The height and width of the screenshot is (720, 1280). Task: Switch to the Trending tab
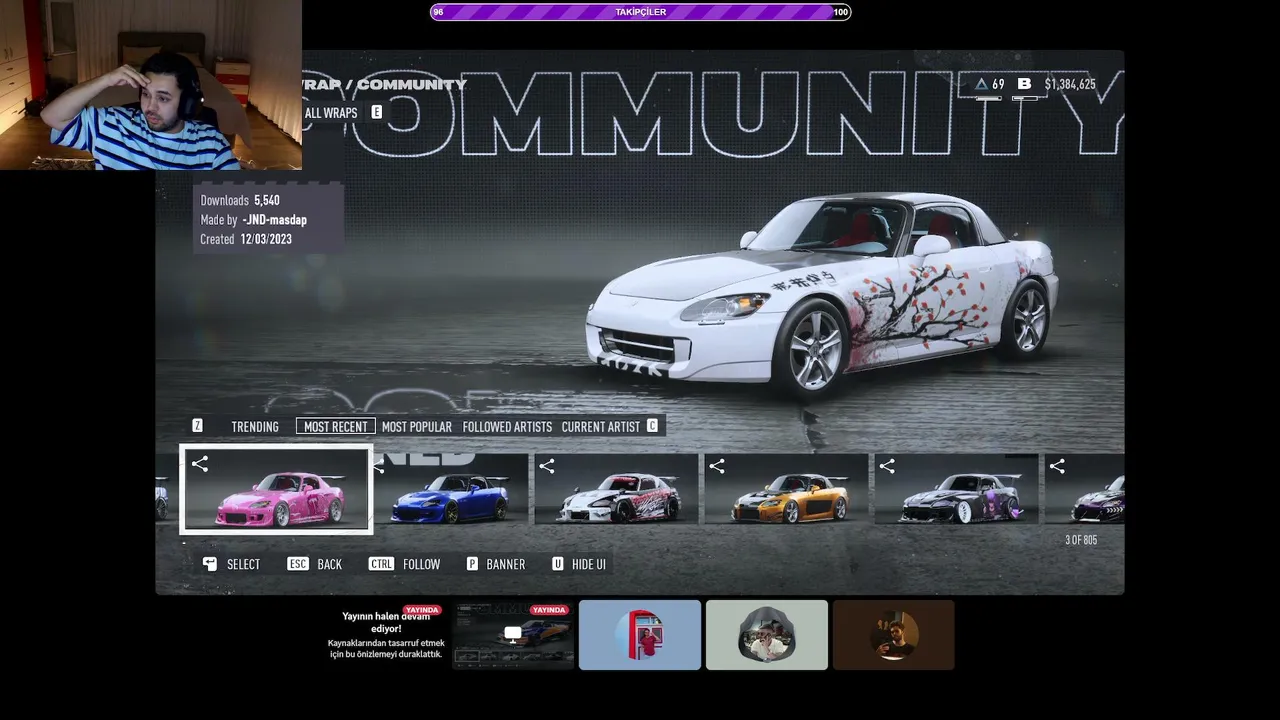coord(255,427)
